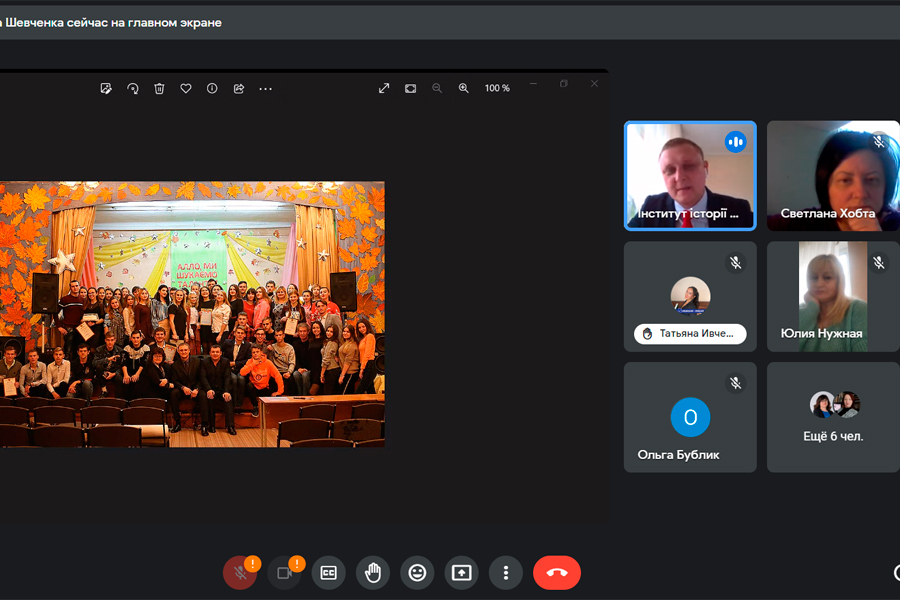Turn on captions with the CC button
The image size is (900, 600).
coord(328,572)
